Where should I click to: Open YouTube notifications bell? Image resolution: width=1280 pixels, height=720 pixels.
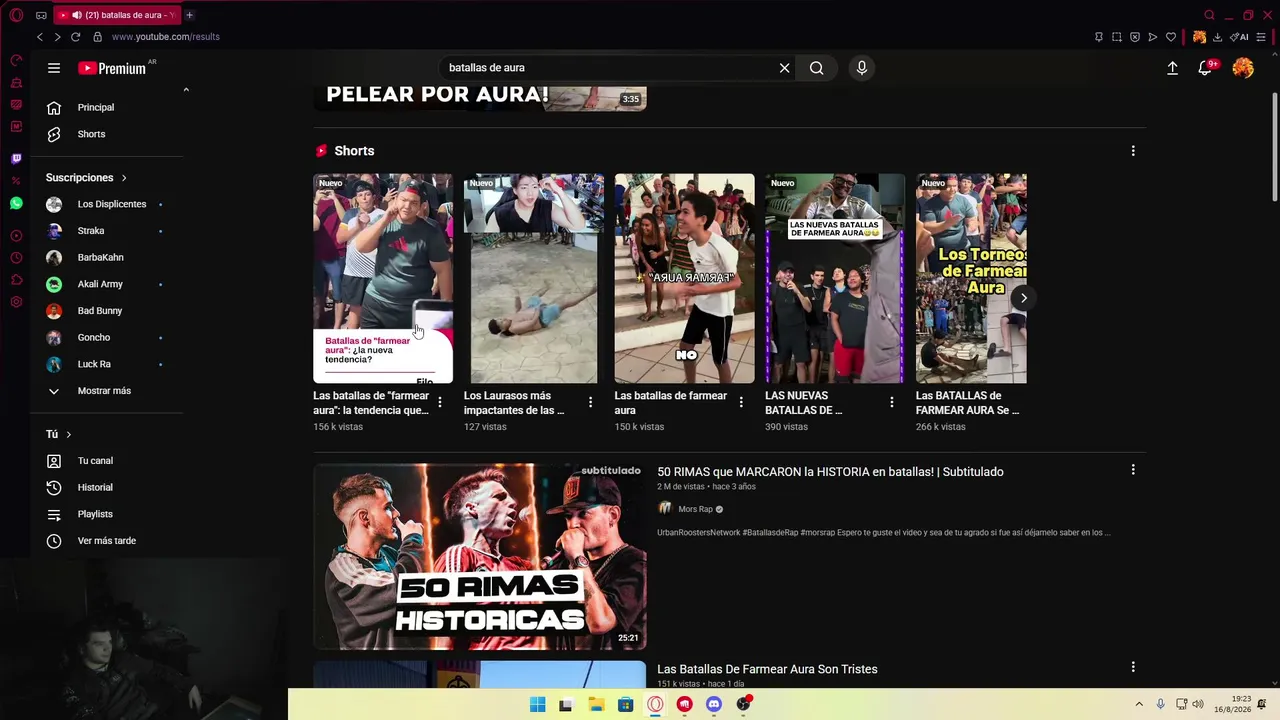click(1206, 68)
